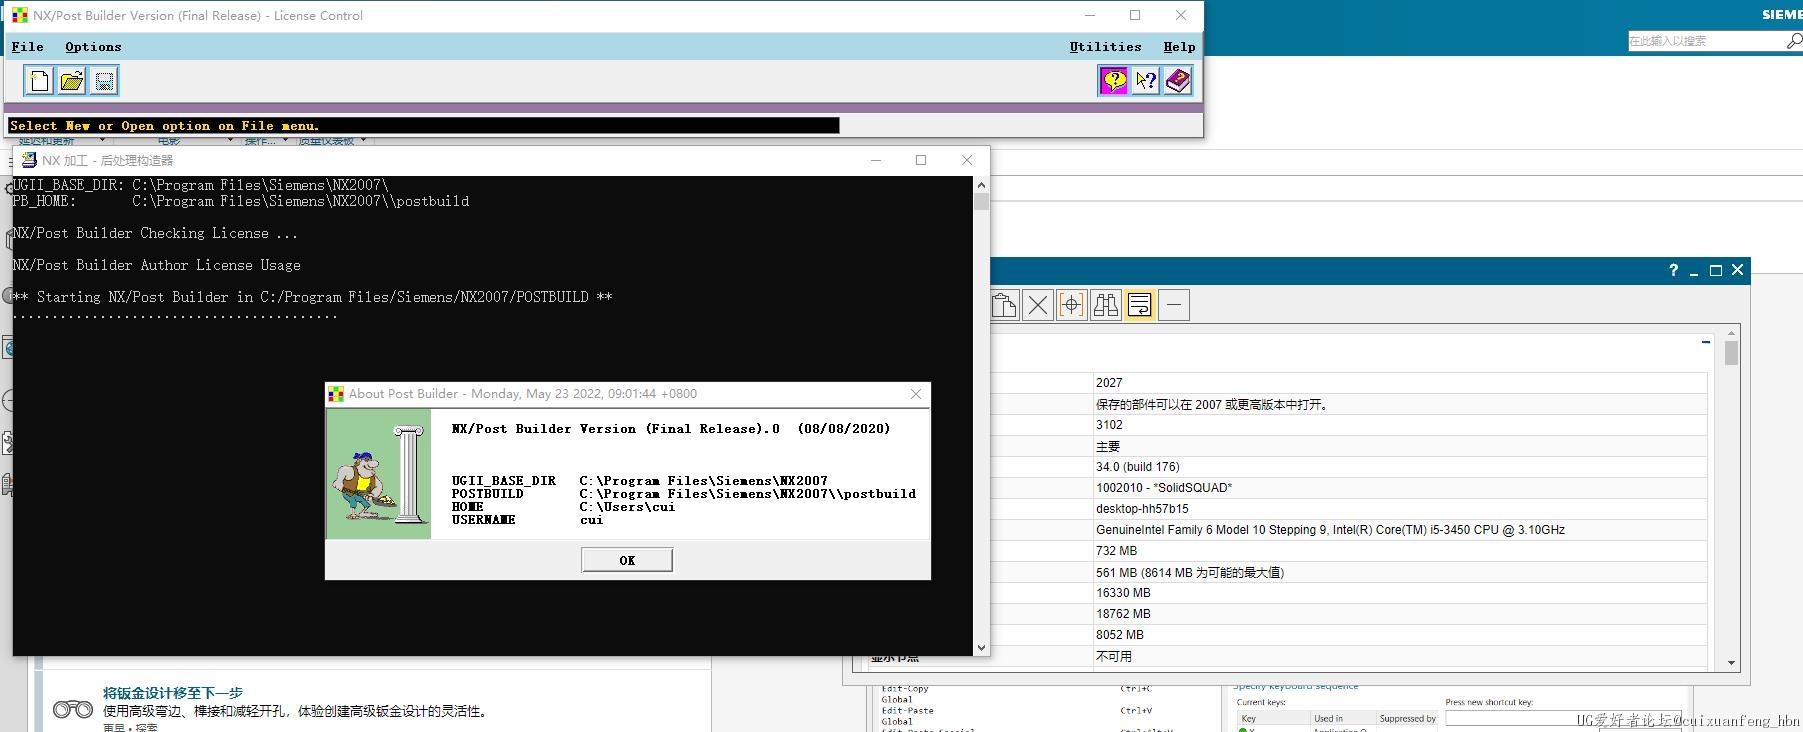Click the New post file icon

[40, 81]
